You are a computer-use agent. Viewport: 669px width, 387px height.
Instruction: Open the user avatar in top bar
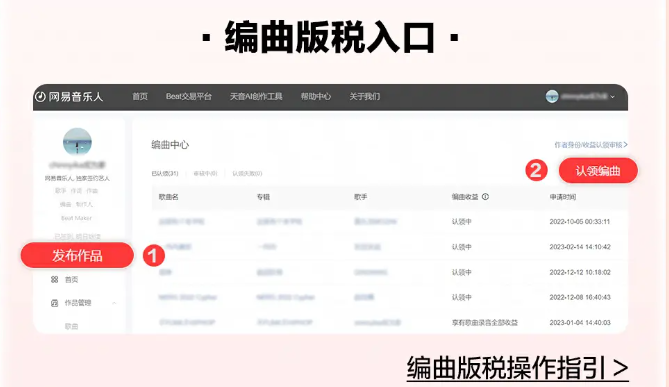tap(552, 96)
